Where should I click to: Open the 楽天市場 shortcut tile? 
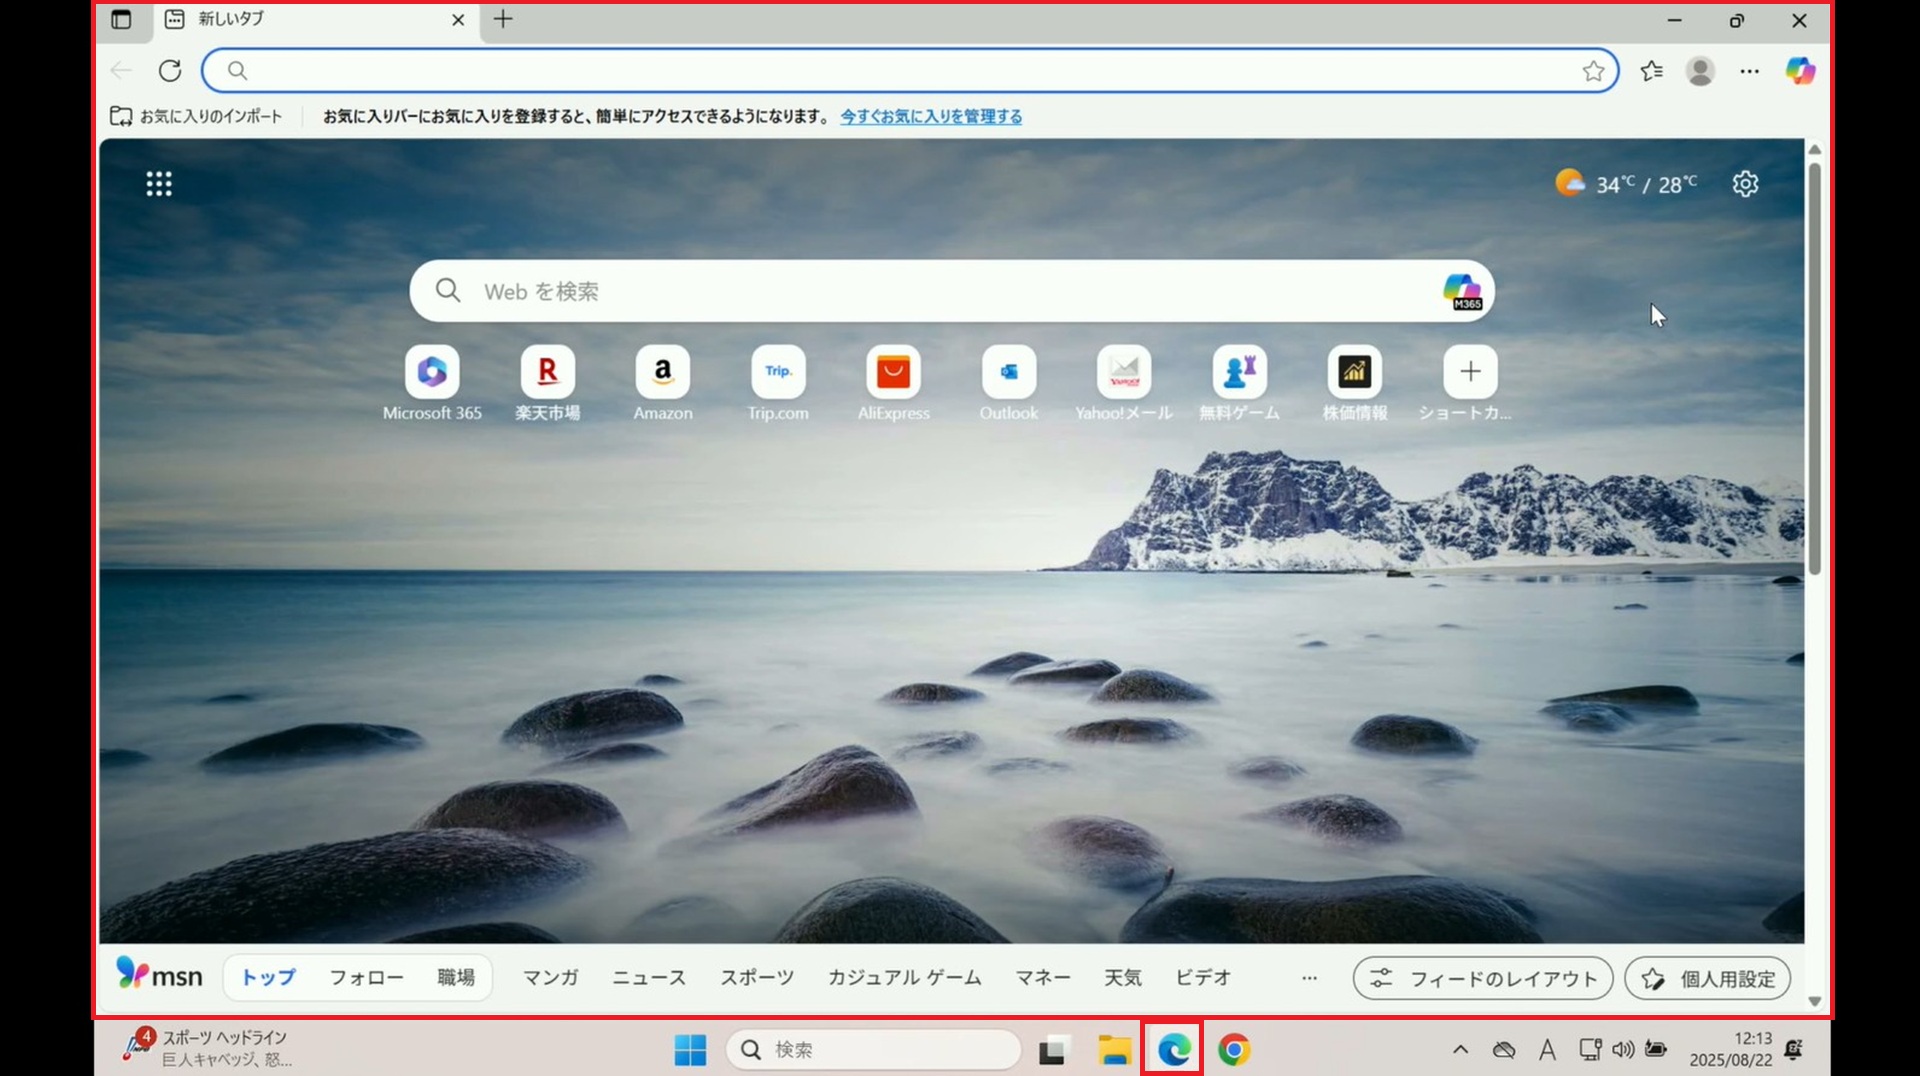(x=547, y=373)
